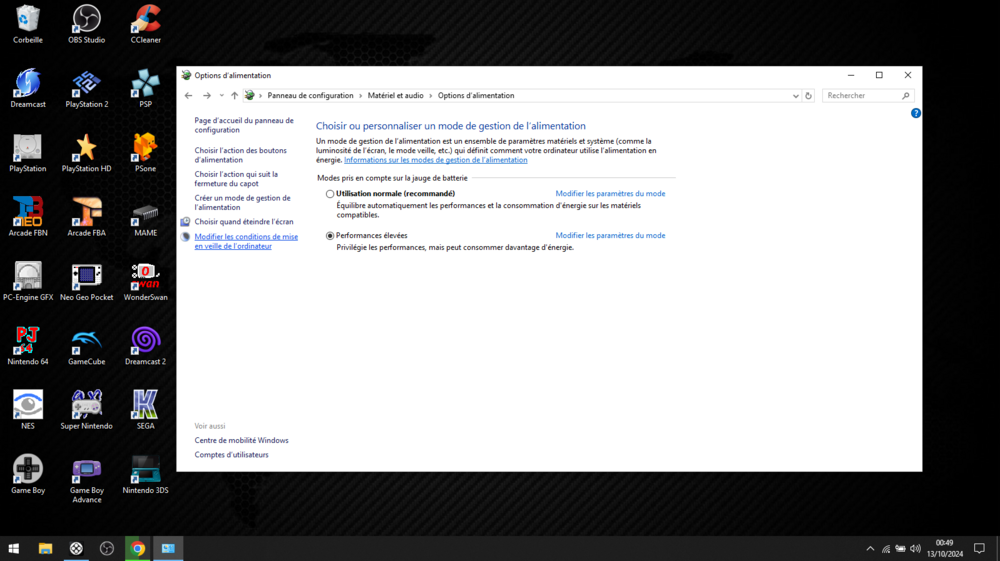The image size is (1000, 561).
Task: Open the recent locations dropdown arrow
Action: point(221,96)
